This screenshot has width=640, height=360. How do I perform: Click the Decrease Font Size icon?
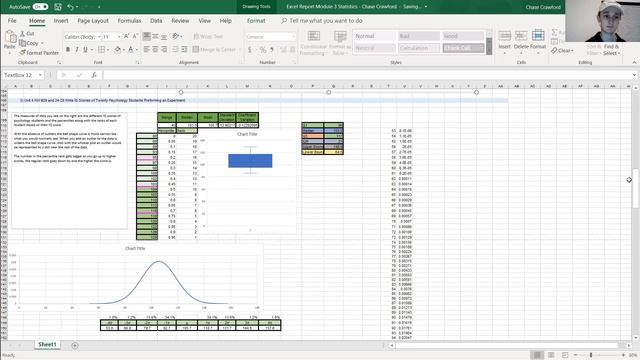(x=135, y=36)
